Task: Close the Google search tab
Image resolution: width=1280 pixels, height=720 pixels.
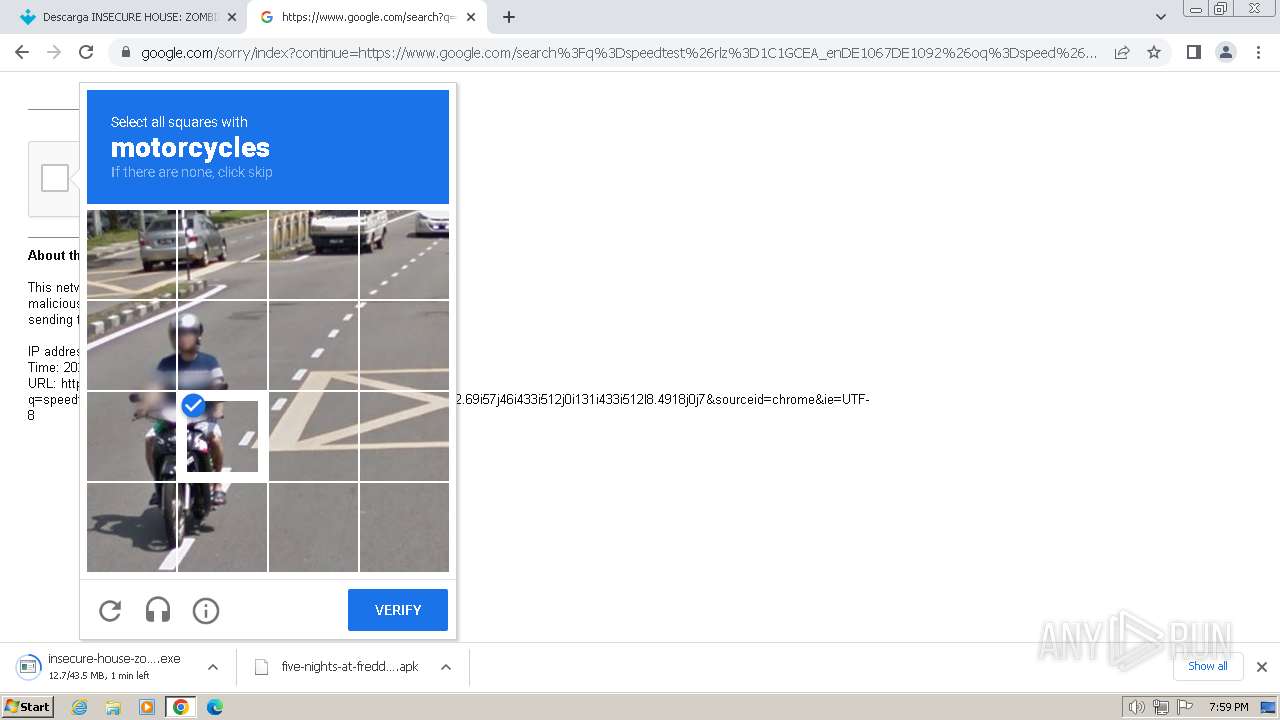Action: point(471,17)
